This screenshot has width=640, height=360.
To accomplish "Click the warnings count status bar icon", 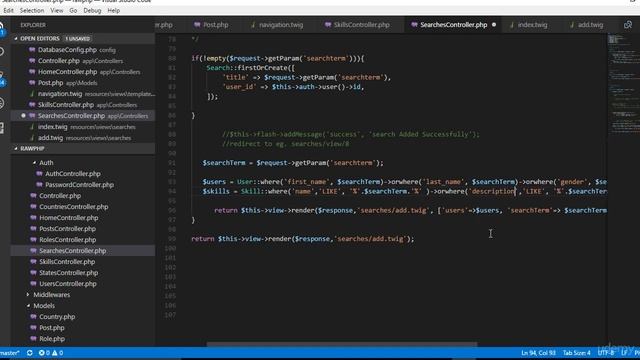I will (x=58, y=353).
